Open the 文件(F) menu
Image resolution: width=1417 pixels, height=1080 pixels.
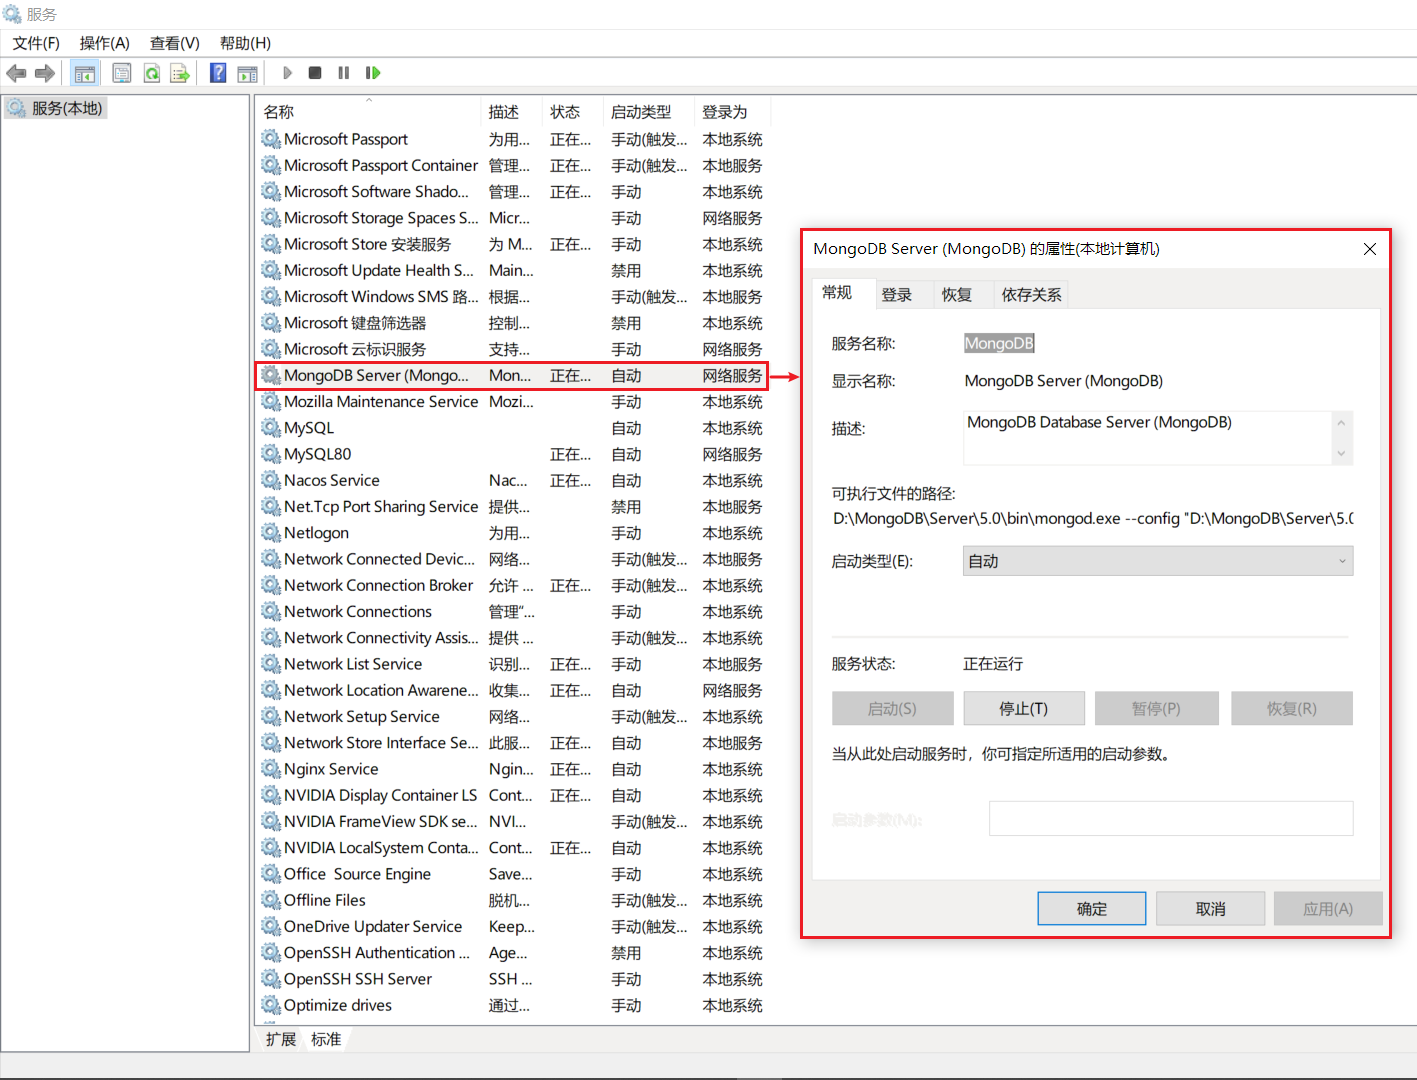(x=36, y=43)
